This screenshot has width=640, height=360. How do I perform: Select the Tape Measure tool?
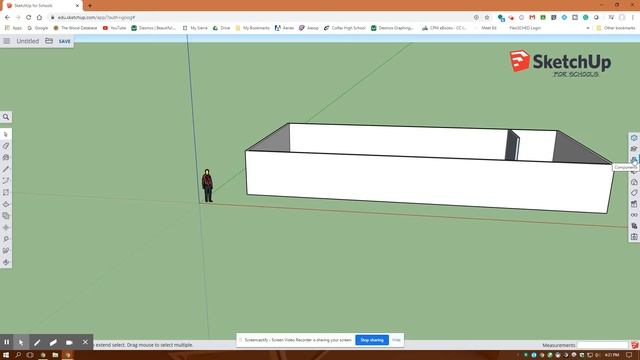coord(6,239)
